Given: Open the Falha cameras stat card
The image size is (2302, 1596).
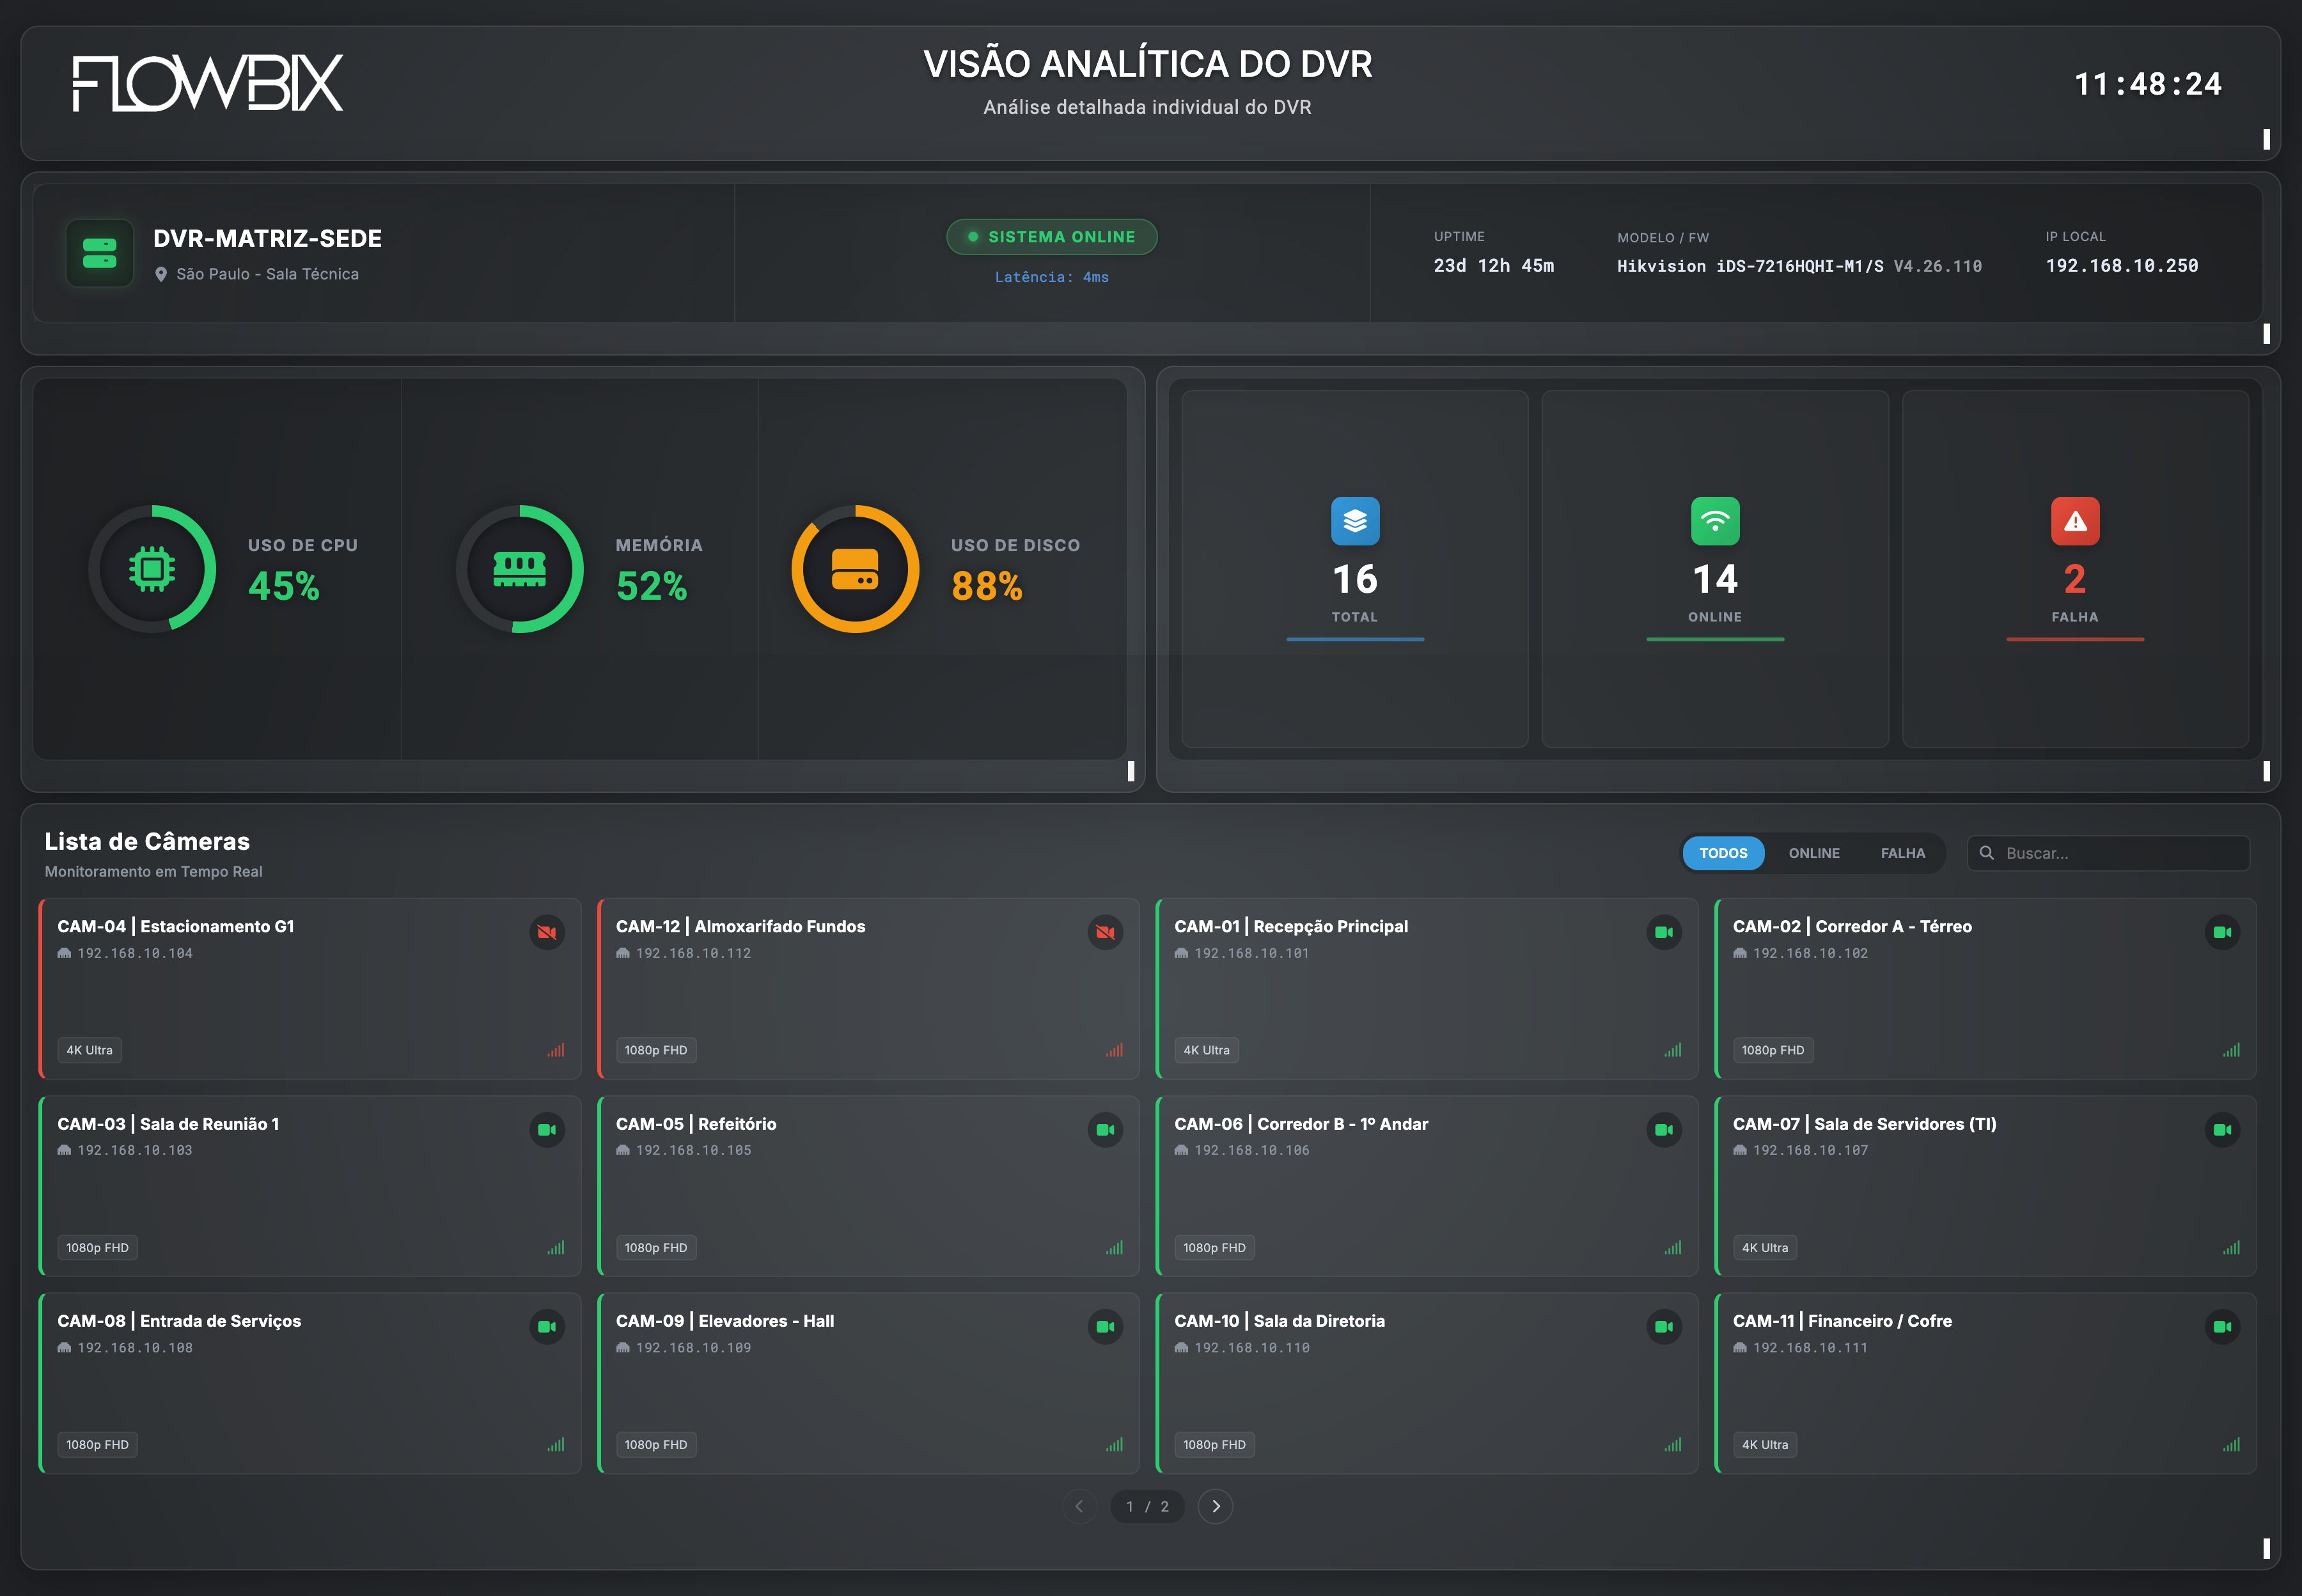Looking at the screenshot, I should click(2075, 569).
